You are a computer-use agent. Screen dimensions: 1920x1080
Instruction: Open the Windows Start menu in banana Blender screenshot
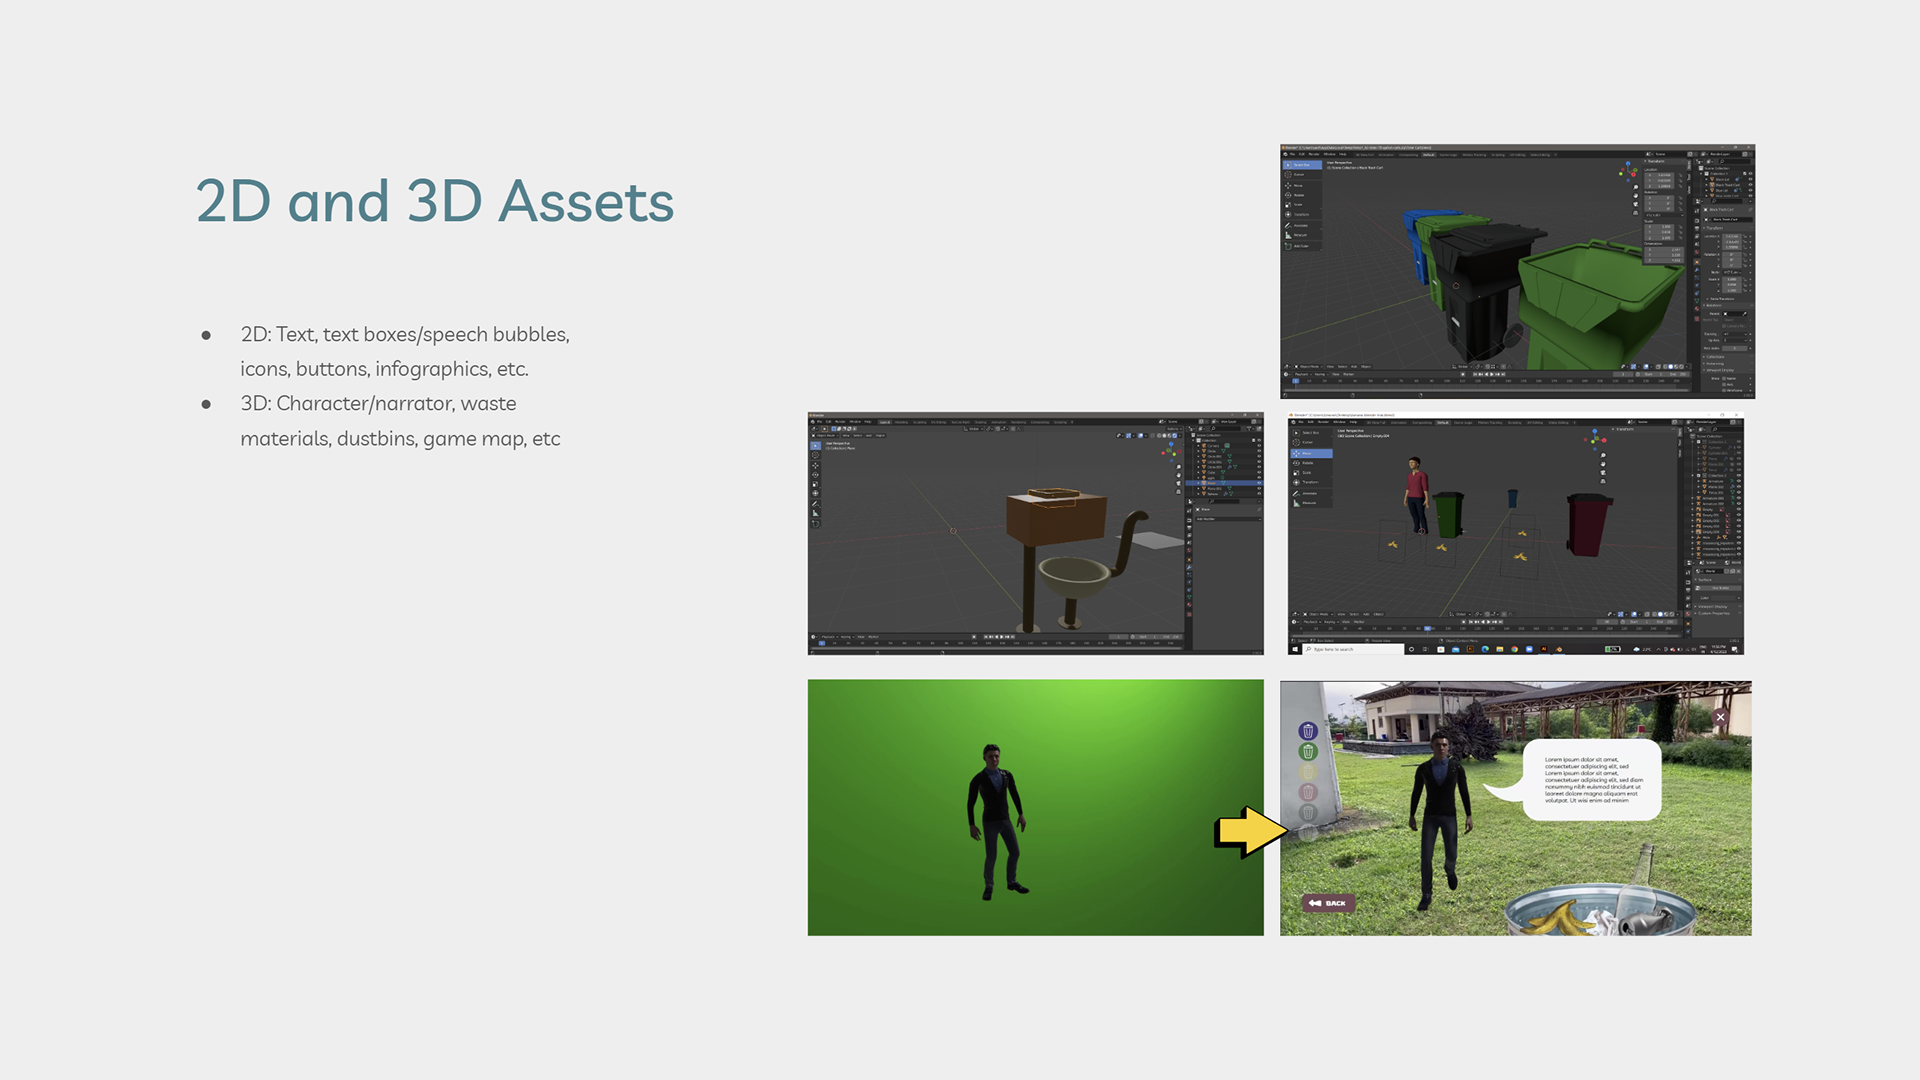[1295, 649]
